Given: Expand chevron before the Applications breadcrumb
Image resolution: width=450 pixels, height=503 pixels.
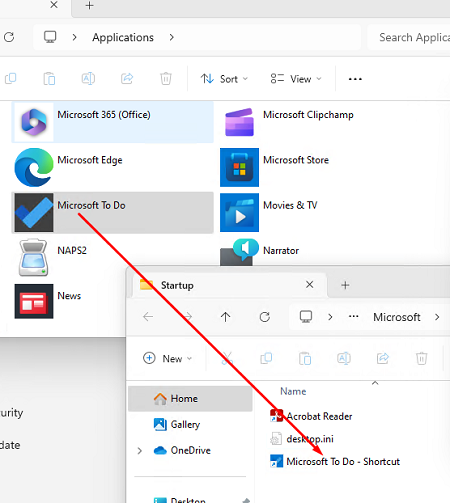Looking at the screenshot, I should tap(74, 37).
